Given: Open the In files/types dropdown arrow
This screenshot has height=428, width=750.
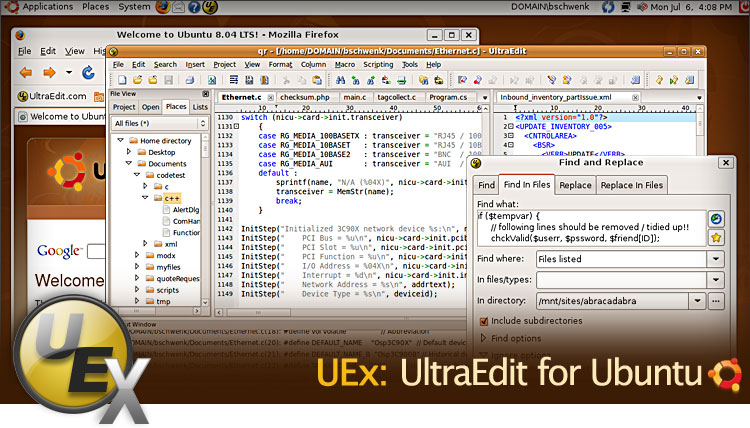Looking at the screenshot, I should coord(716,280).
